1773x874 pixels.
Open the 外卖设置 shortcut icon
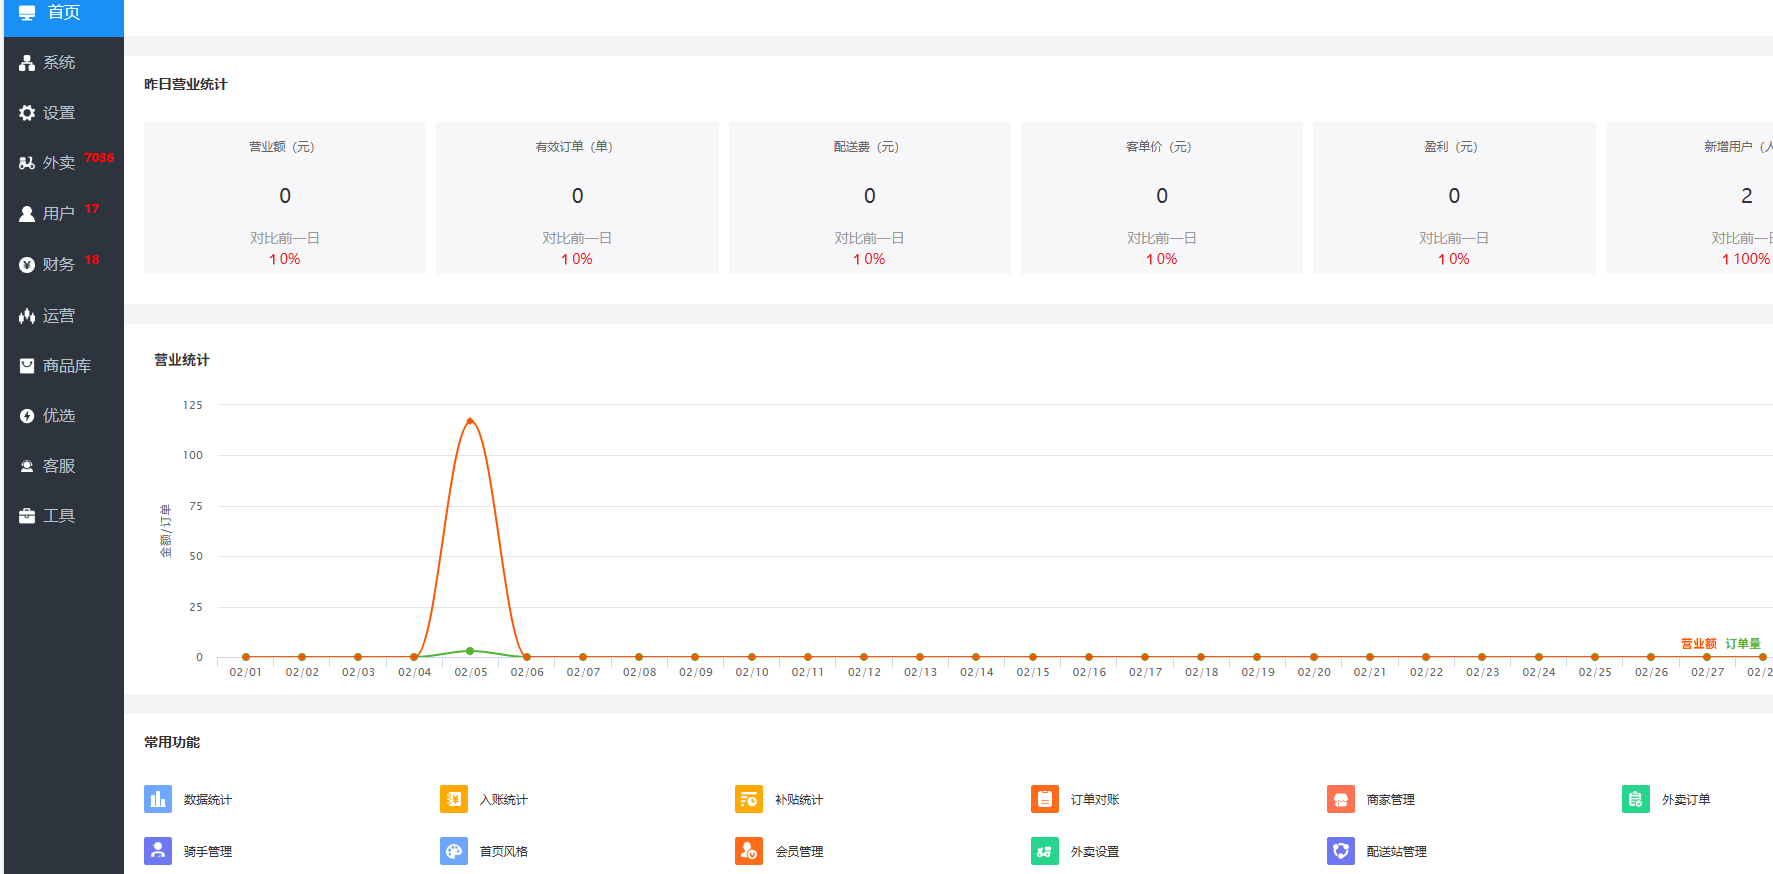[x=1045, y=851]
